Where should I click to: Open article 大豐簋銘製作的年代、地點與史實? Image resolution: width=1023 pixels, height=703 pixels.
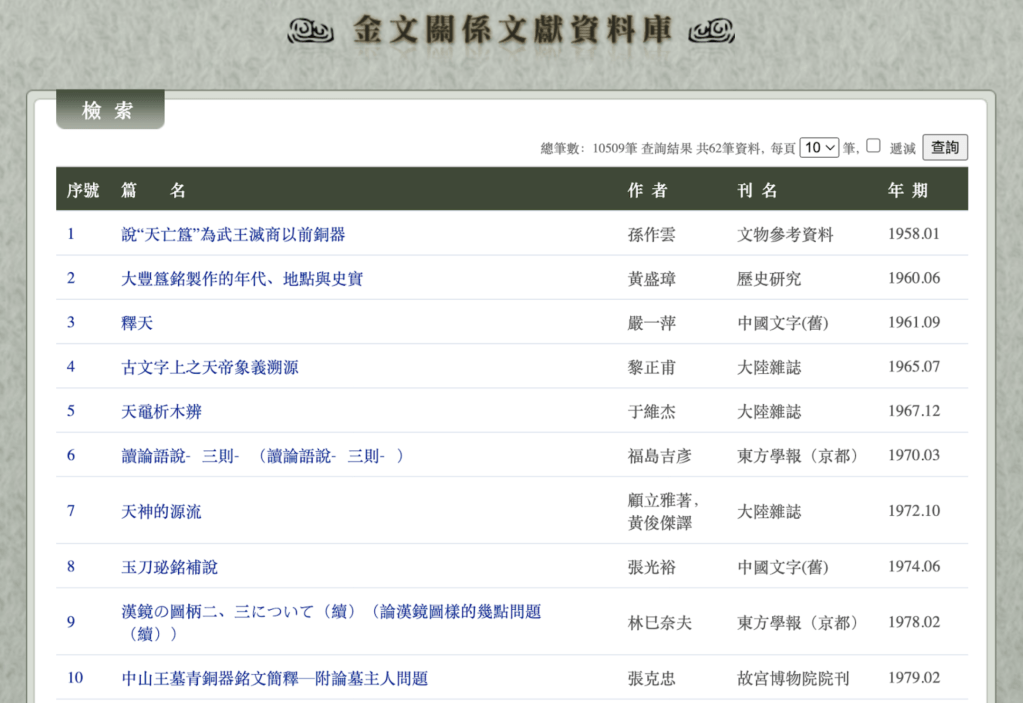click(241, 279)
